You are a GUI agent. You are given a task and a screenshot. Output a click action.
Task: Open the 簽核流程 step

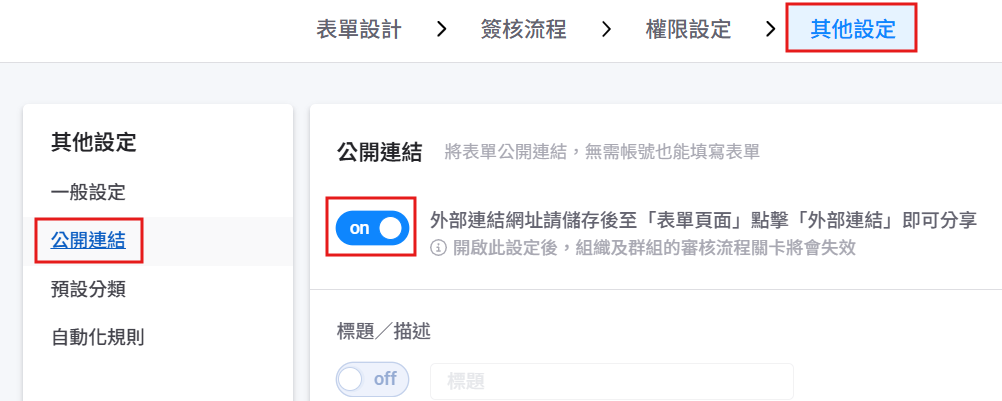[x=523, y=30]
